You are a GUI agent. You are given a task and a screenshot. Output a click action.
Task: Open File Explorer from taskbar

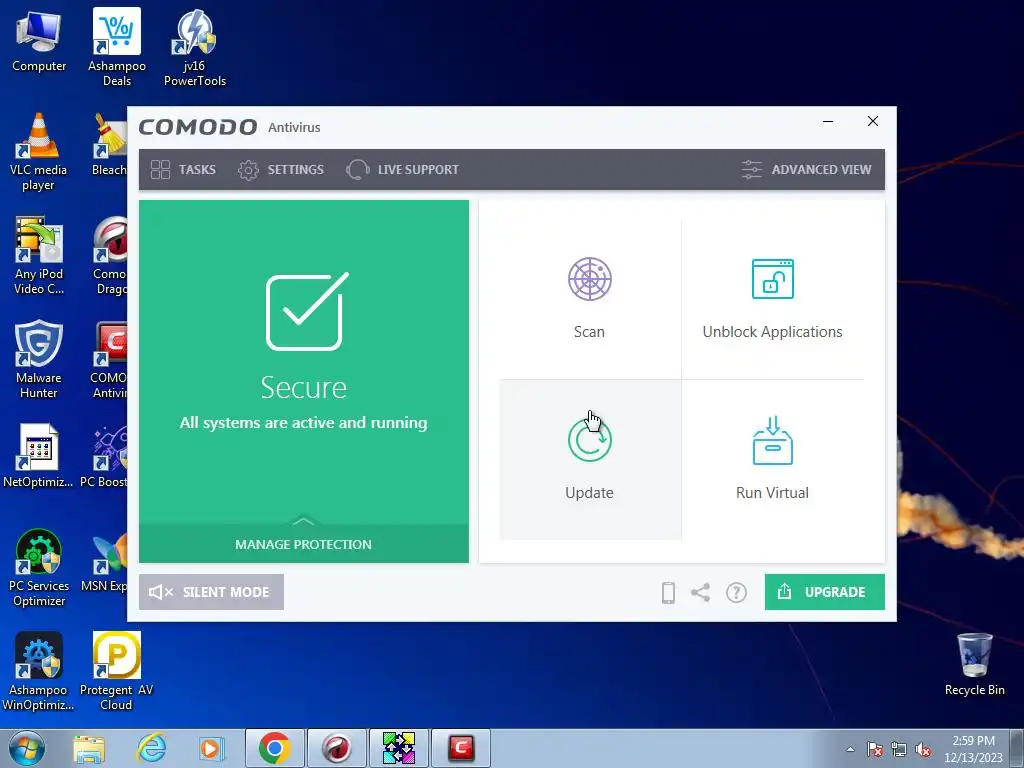tap(89, 748)
